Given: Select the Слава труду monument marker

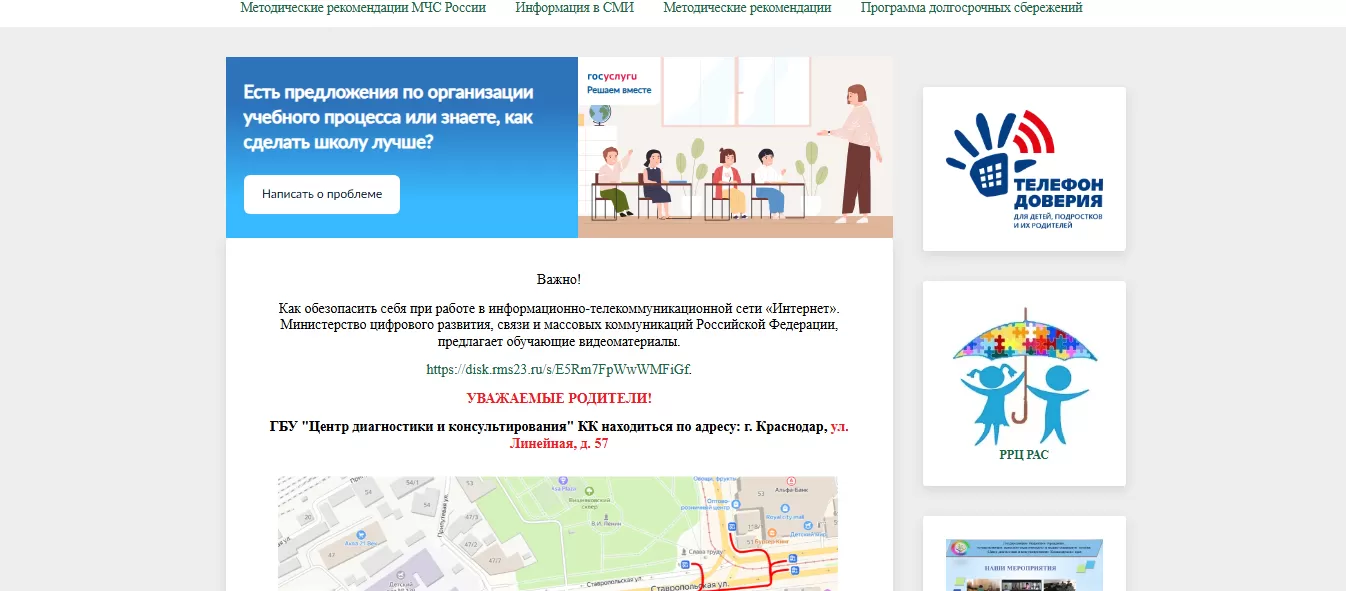Looking at the screenshot, I should click(683, 552).
